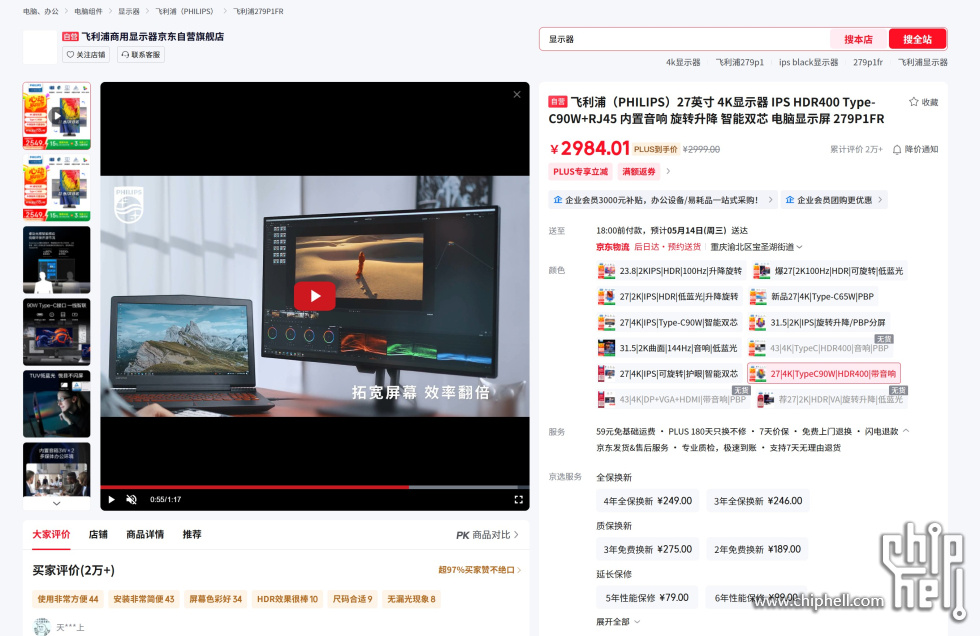Click the 飞利浦279p1 suggested search
This screenshot has height=636, width=980.
point(739,62)
